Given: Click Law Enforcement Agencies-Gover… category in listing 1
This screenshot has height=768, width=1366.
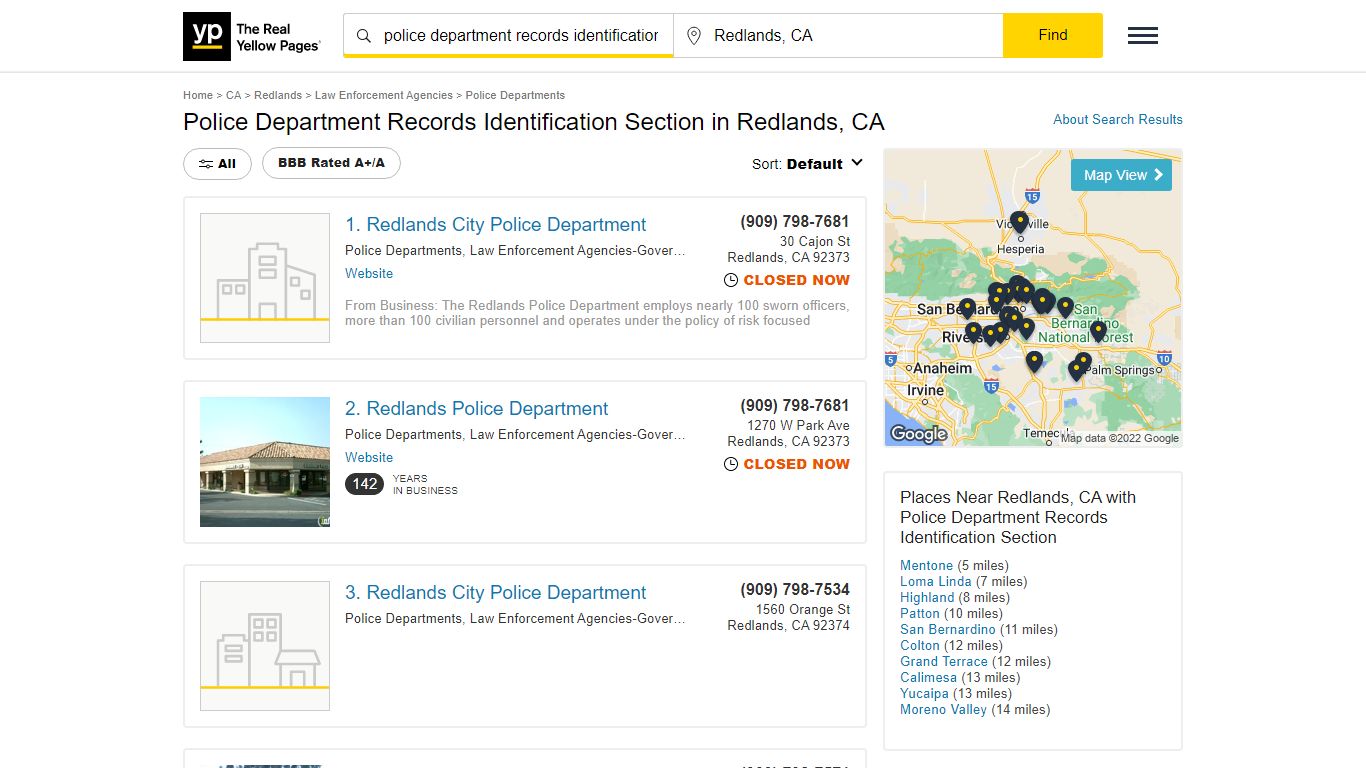Looking at the screenshot, I should pos(578,251).
